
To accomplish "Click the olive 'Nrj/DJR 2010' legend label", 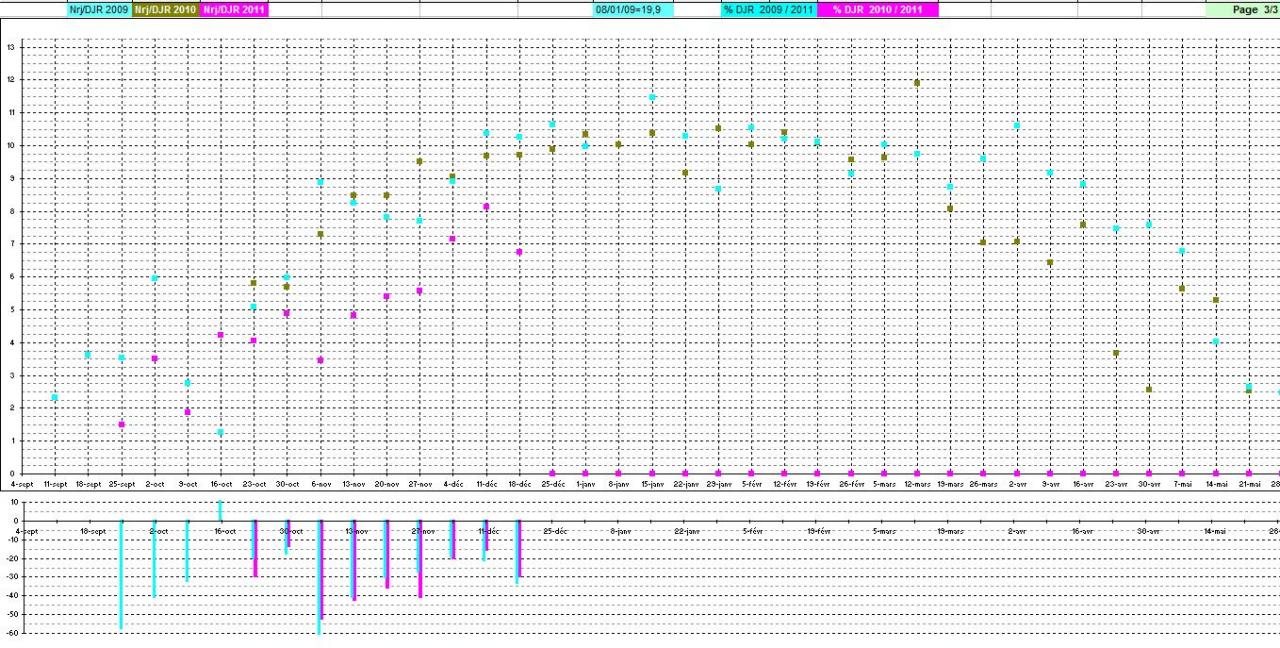I will 165,9.
